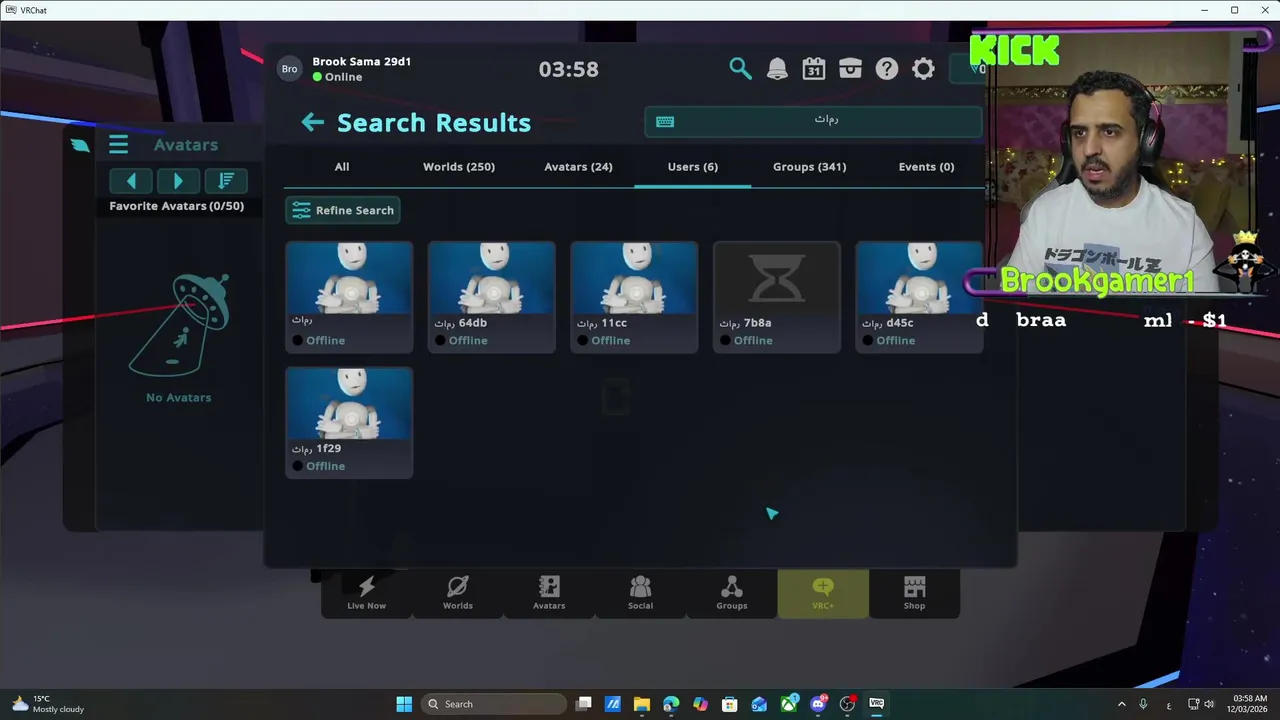Open Windows Start menu
Image resolution: width=1280 pixels, height=720 pixels.
coord(404,704)
